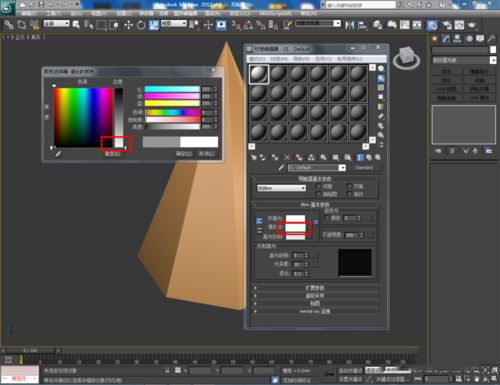
Task: Click the Align tool icon
Action: click(x=362, y=25)
